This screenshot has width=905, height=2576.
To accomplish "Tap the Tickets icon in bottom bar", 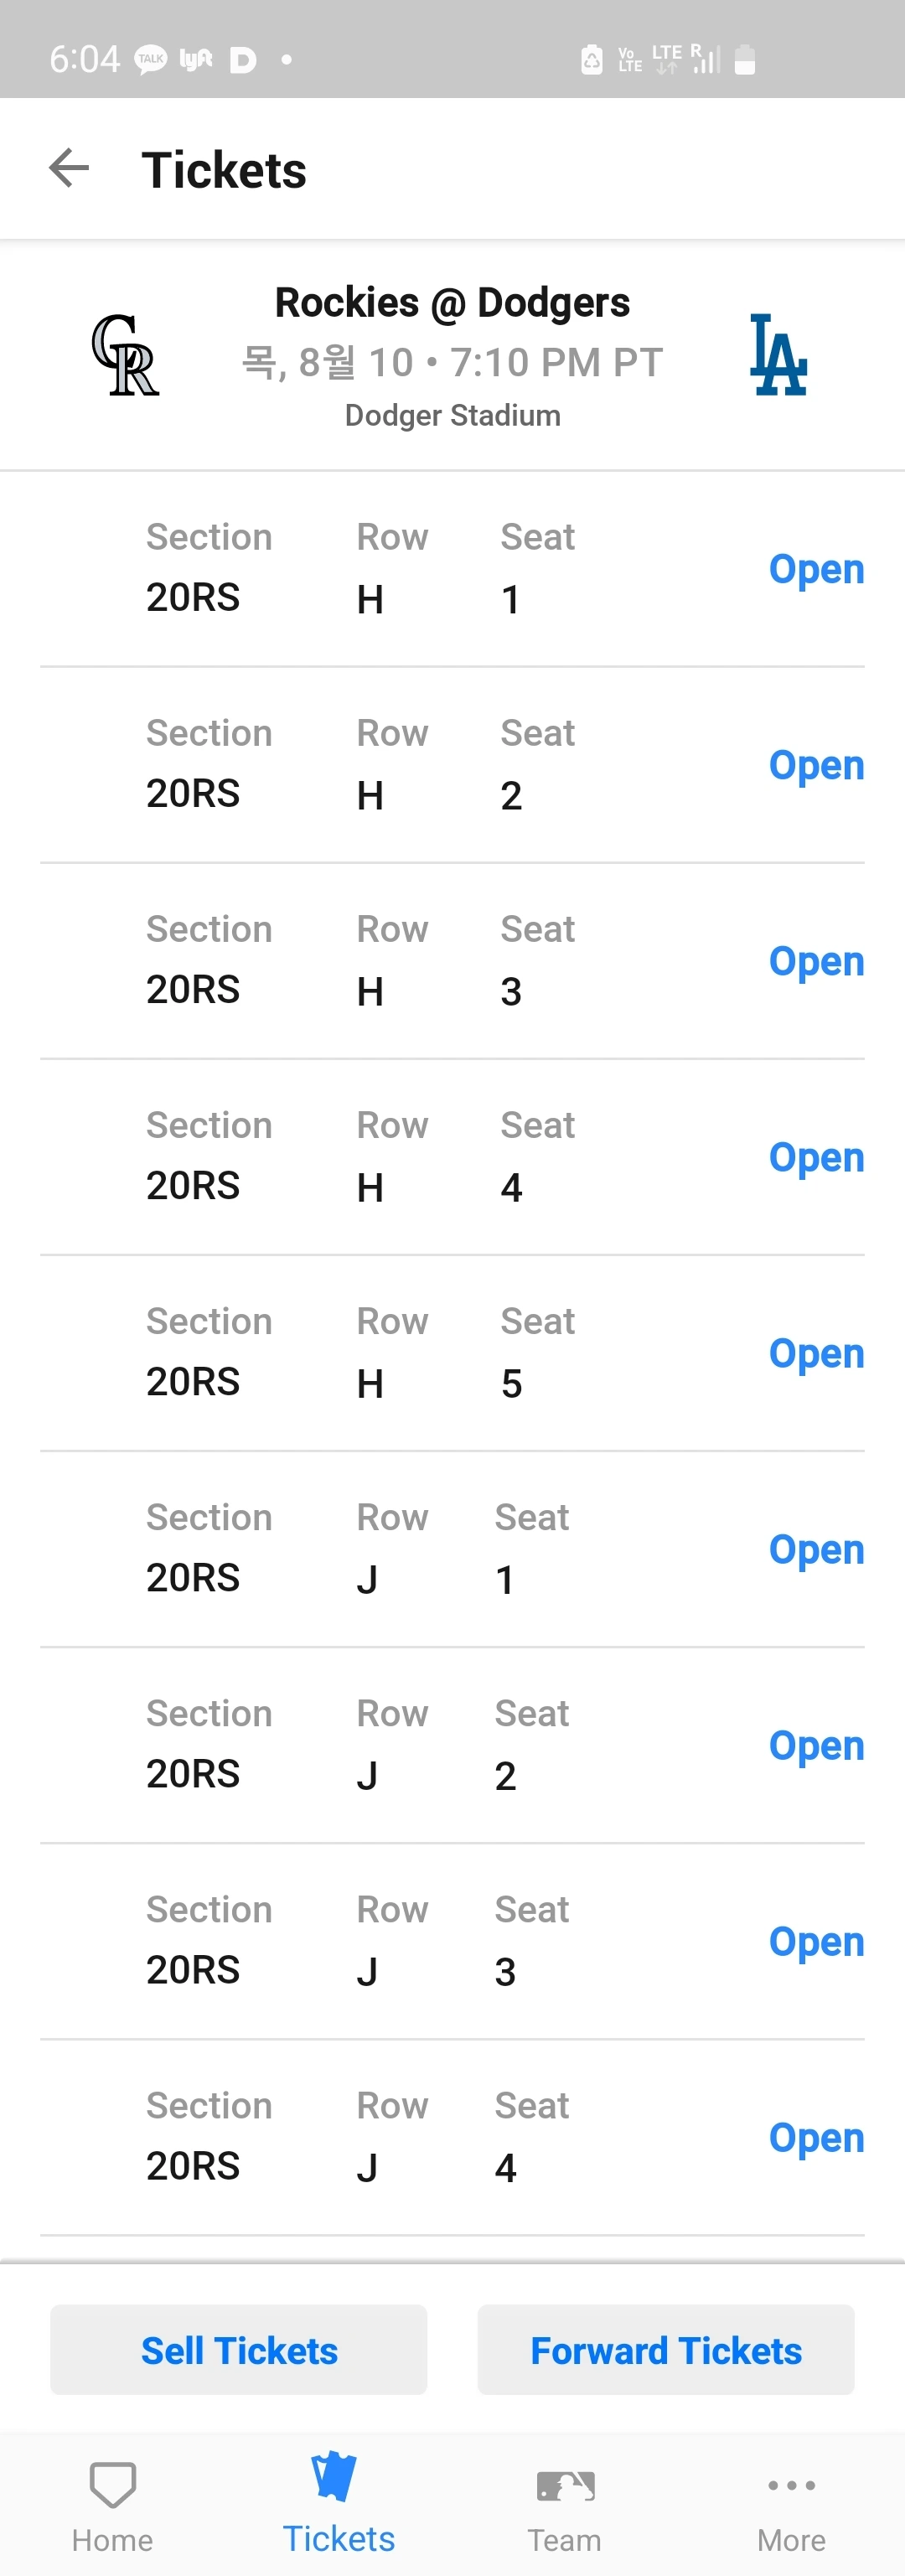I will point(337,2479).
